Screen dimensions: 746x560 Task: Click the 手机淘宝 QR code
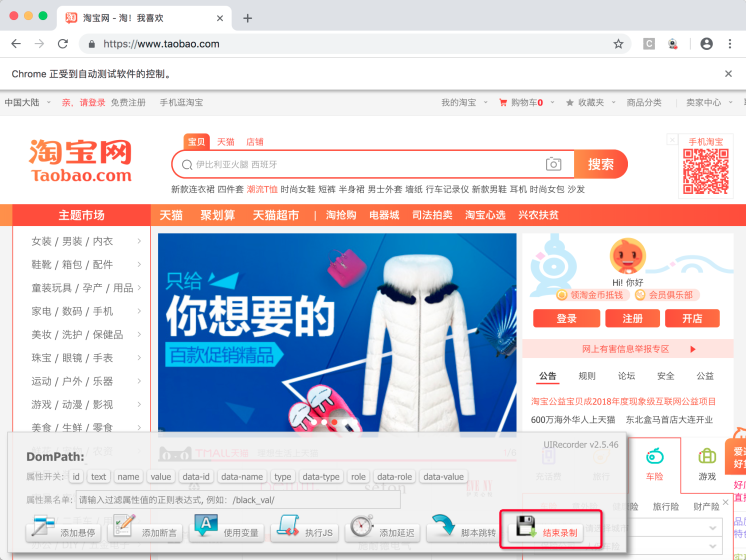click(706, 171)
